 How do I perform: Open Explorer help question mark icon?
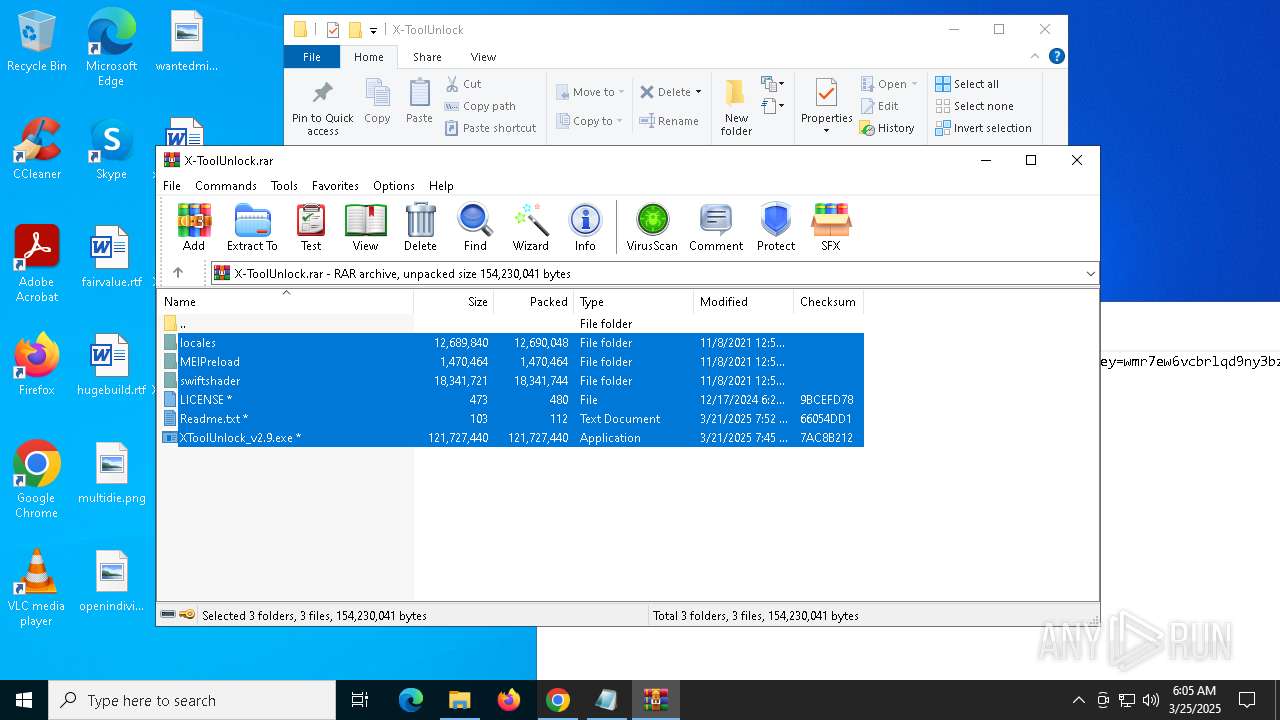pyautogui.click(x=1056, y=57)
